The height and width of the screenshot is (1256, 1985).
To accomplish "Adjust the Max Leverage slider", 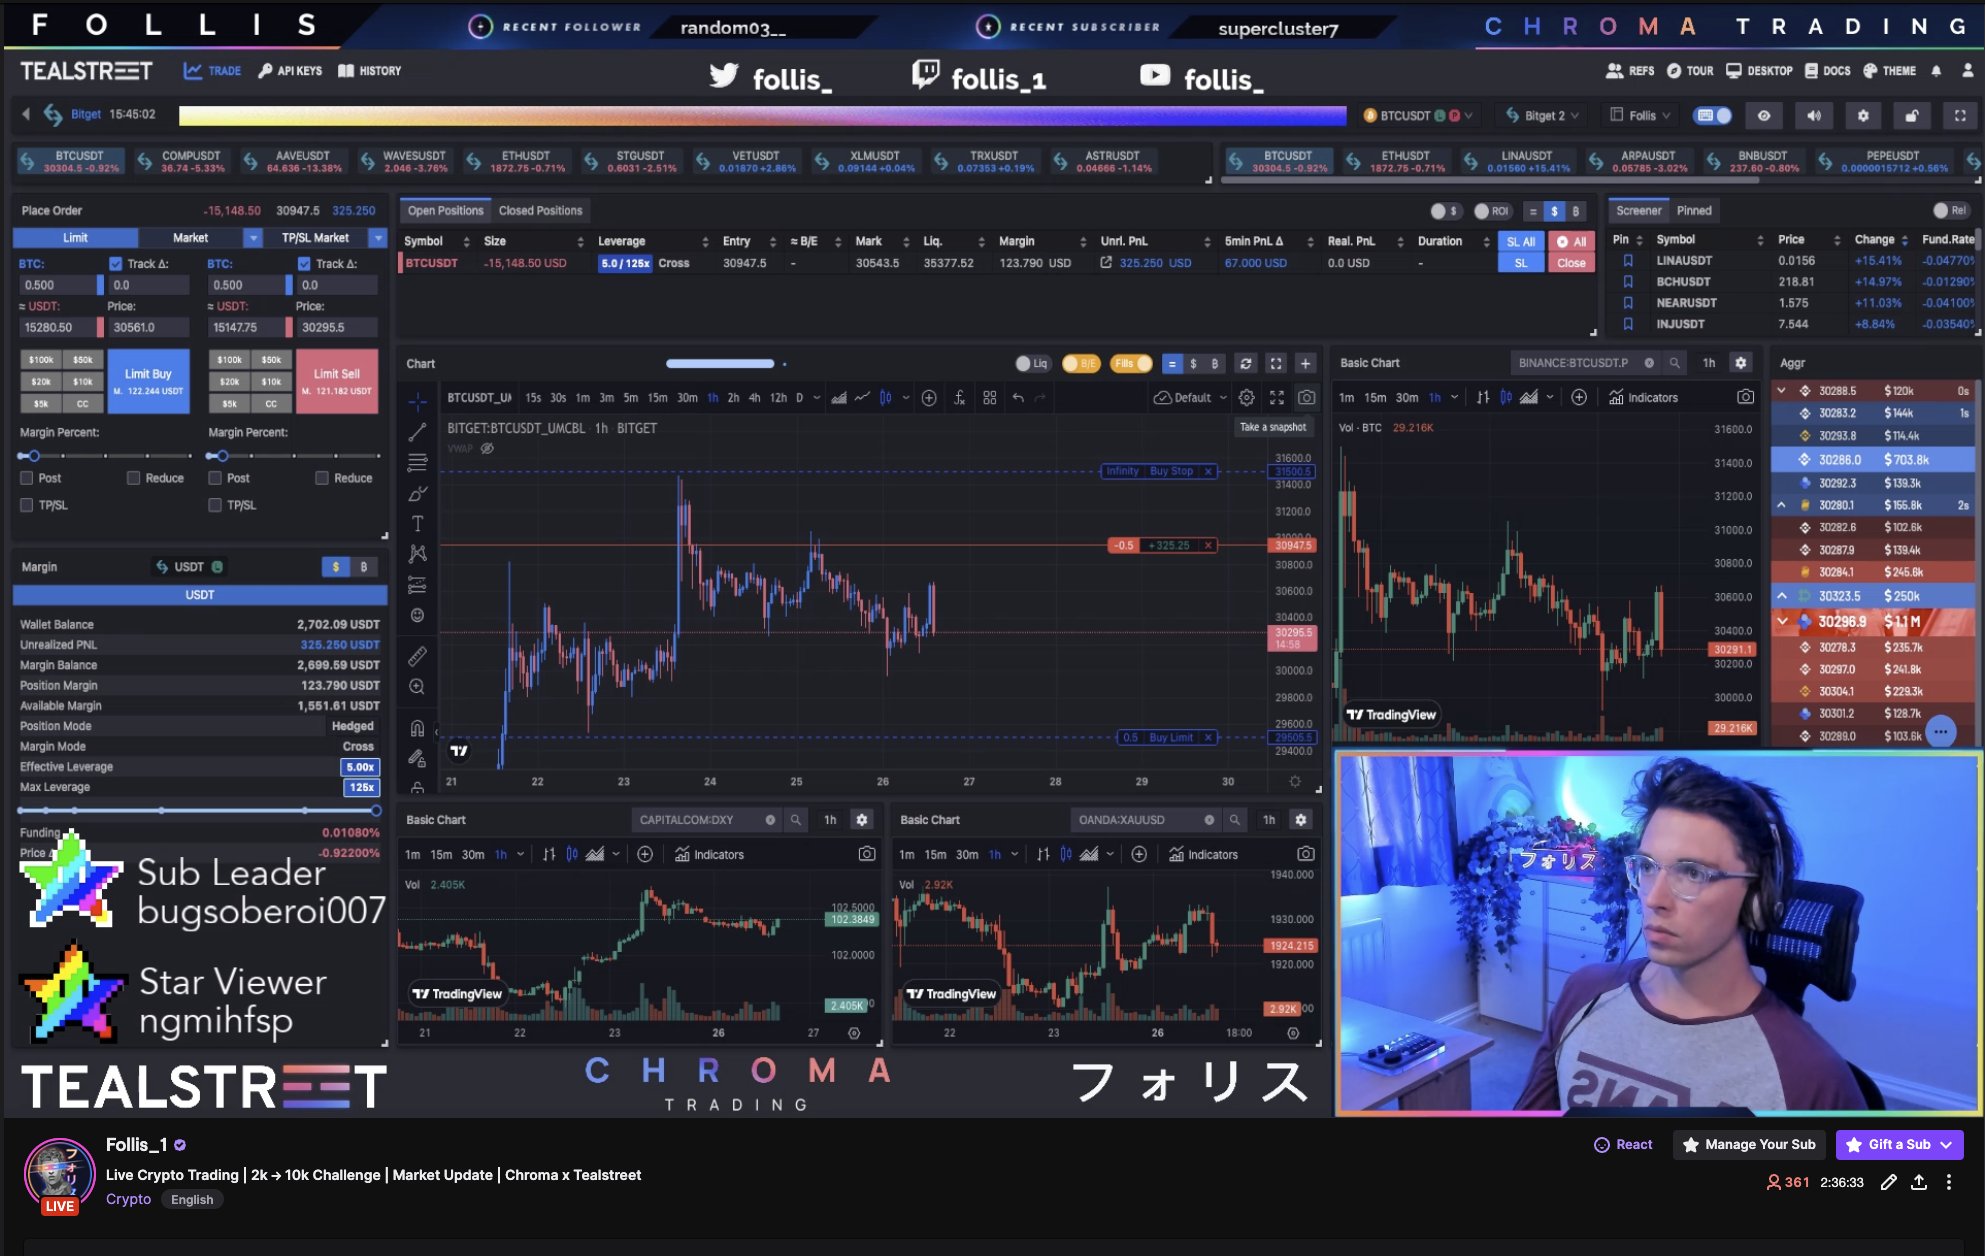I will click(x=376, y=810).
